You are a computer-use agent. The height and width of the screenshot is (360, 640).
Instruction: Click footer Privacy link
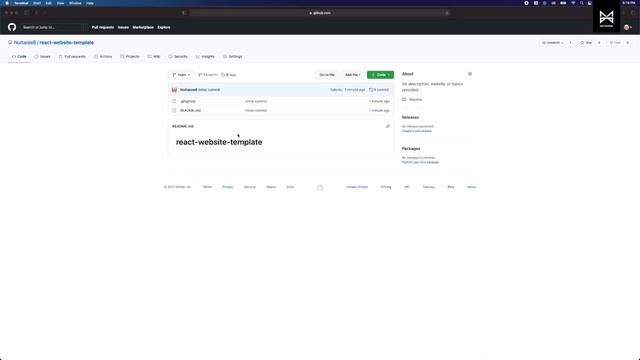click(228, 187)
